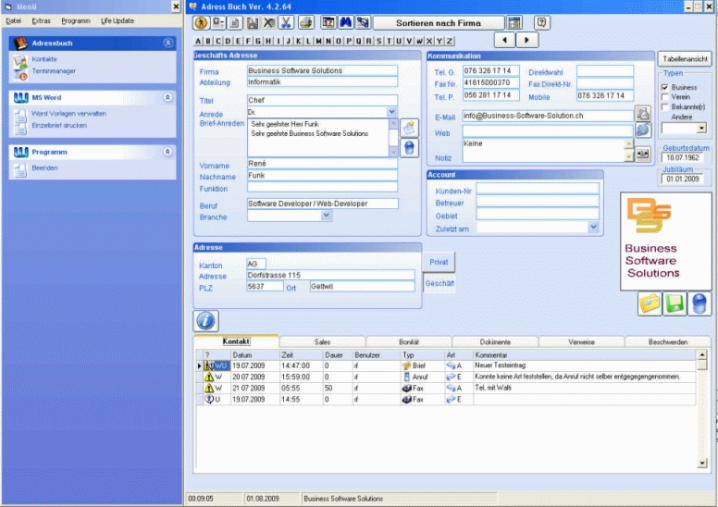718x507 pixels.
Task: Add a new Brief-Anrede with the note icon
Action: pyautogui.click(x=409, y=127)
